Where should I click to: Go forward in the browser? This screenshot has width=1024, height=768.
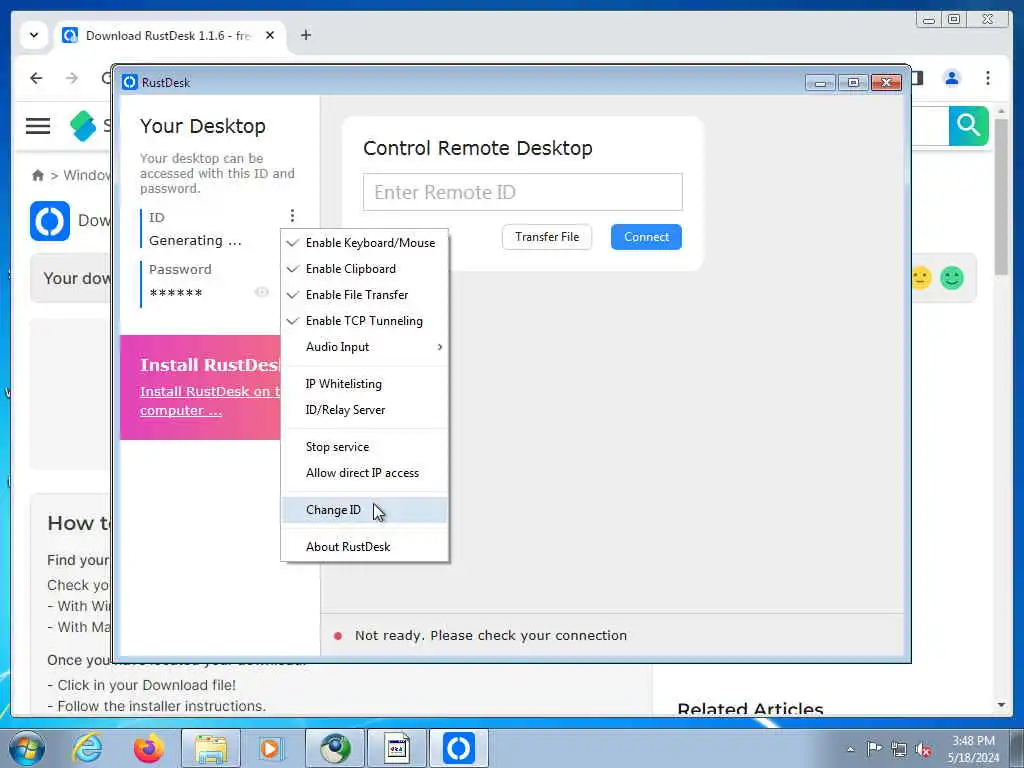(72, 78)
